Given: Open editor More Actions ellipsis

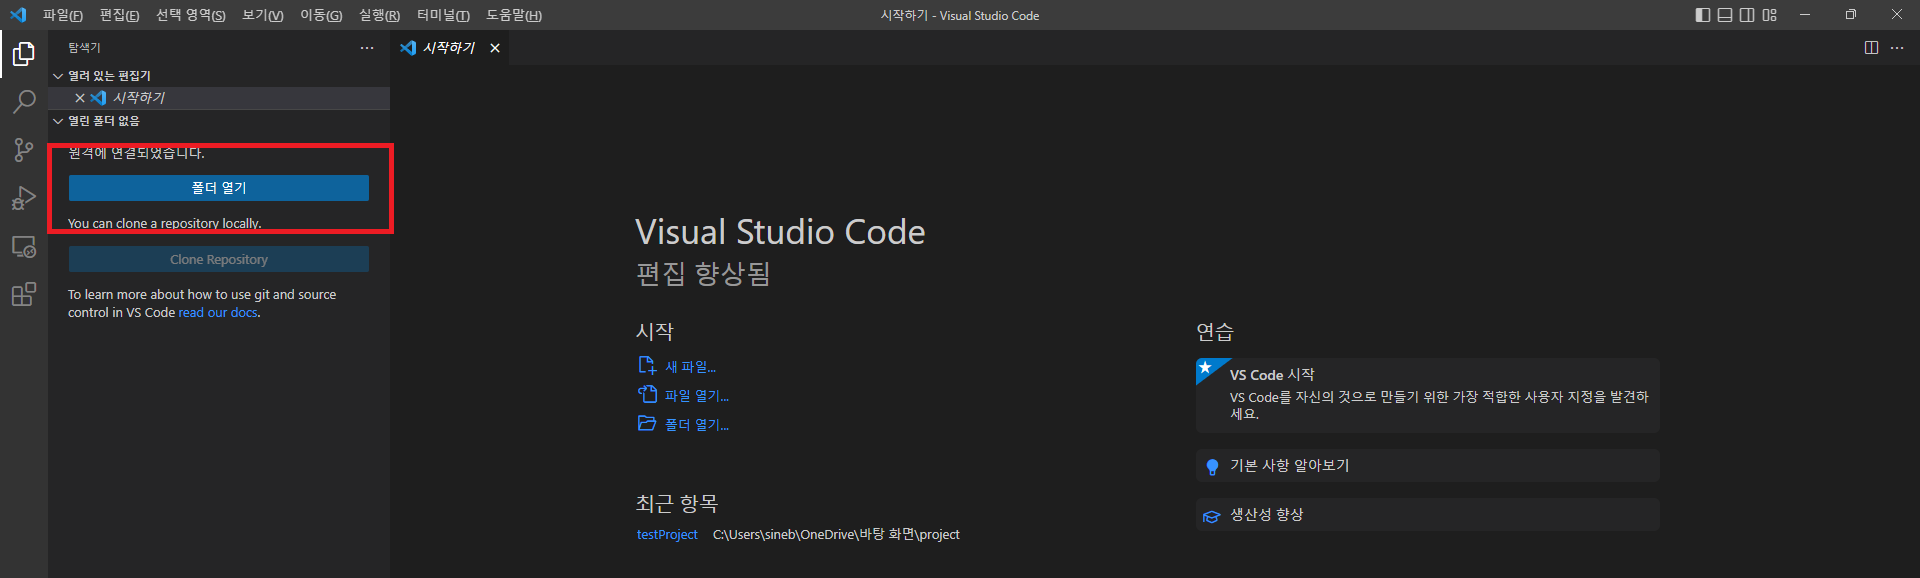Looking at the screenshot, I should coord(1897,48).
